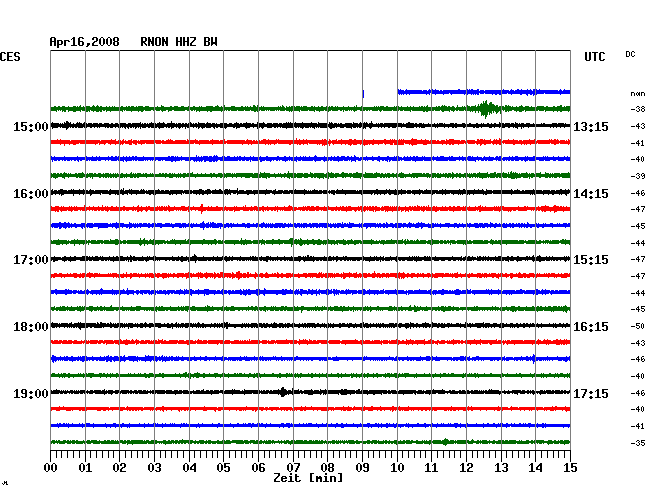650x494 pixels.
Task: Click the seismic burst on the top green trace
Action: click(x=485, y=109)
